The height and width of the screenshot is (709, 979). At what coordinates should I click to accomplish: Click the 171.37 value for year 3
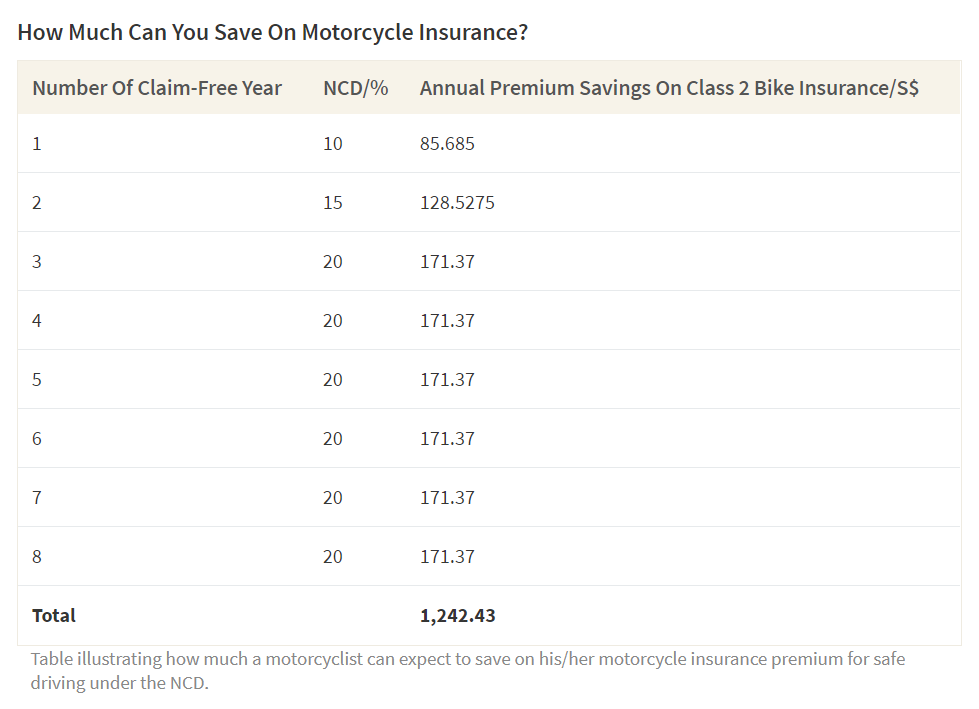pos(447,262)
